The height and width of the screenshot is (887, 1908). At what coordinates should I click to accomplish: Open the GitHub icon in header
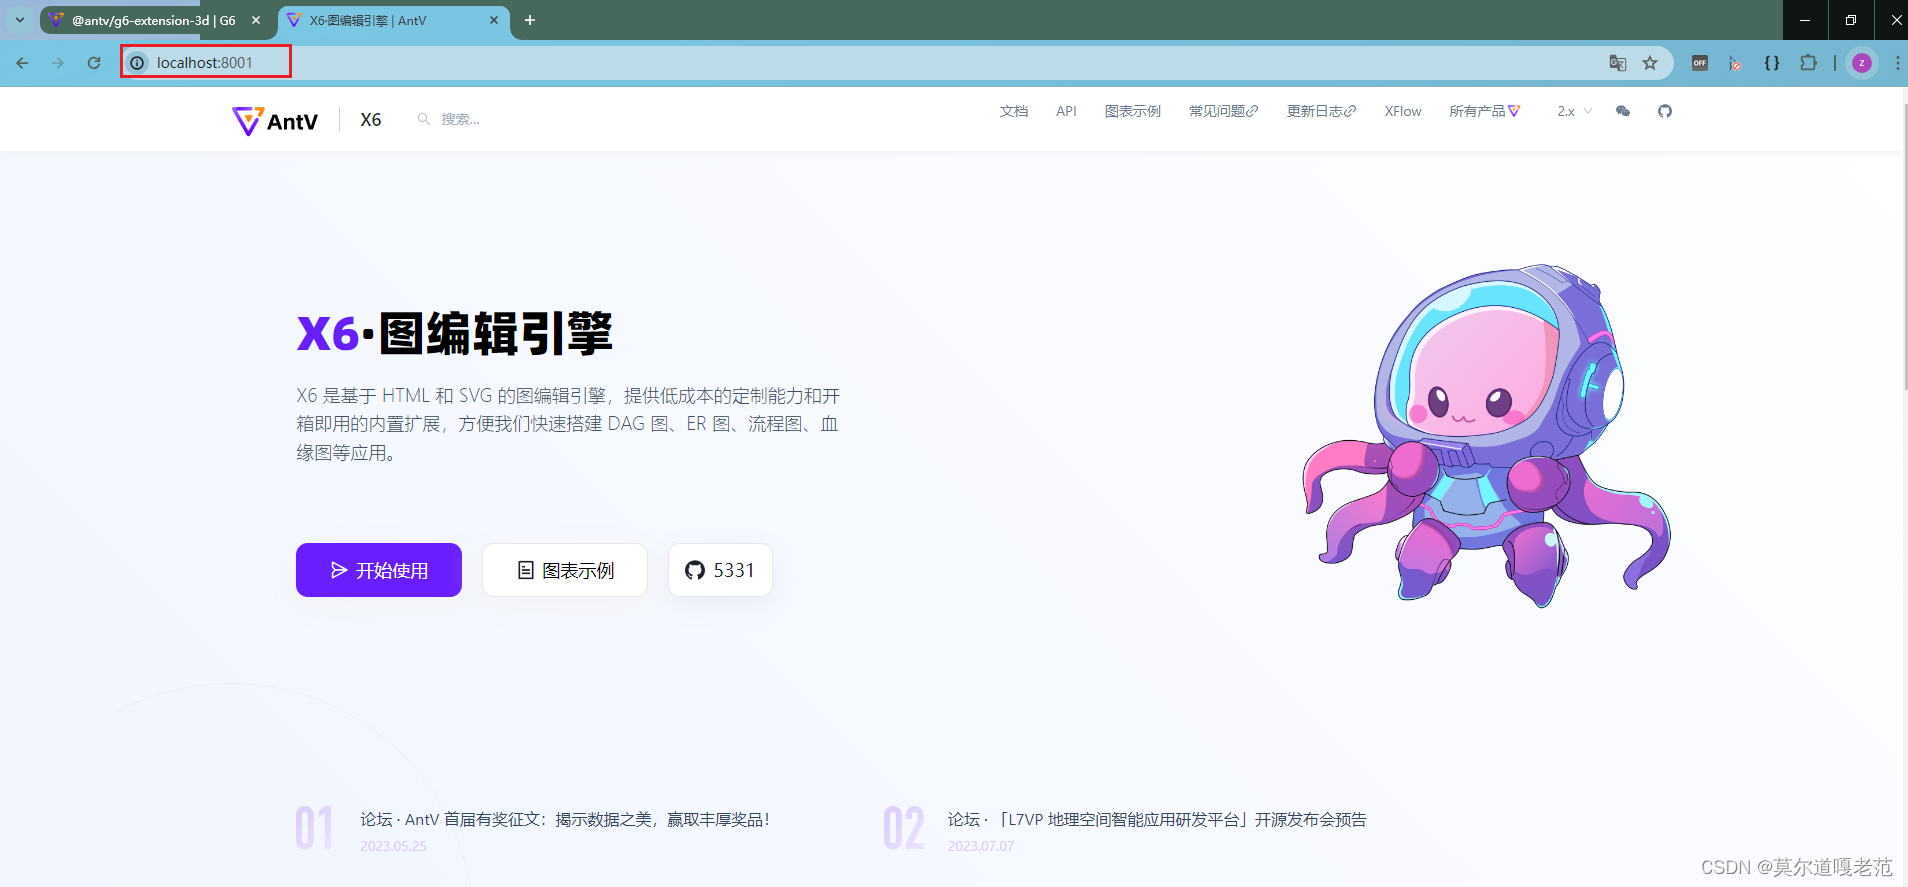(x=1665, y=111)
